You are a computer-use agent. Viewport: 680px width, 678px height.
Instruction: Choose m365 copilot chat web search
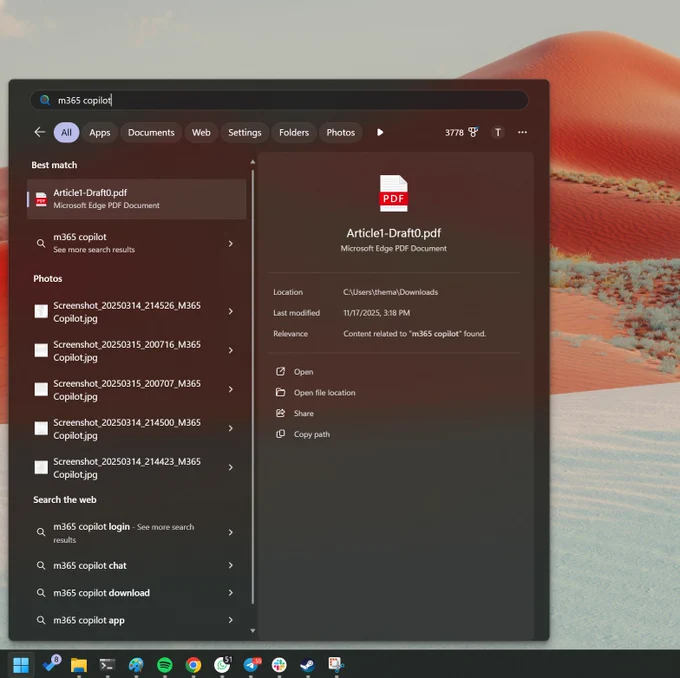(x=90, y=566)
